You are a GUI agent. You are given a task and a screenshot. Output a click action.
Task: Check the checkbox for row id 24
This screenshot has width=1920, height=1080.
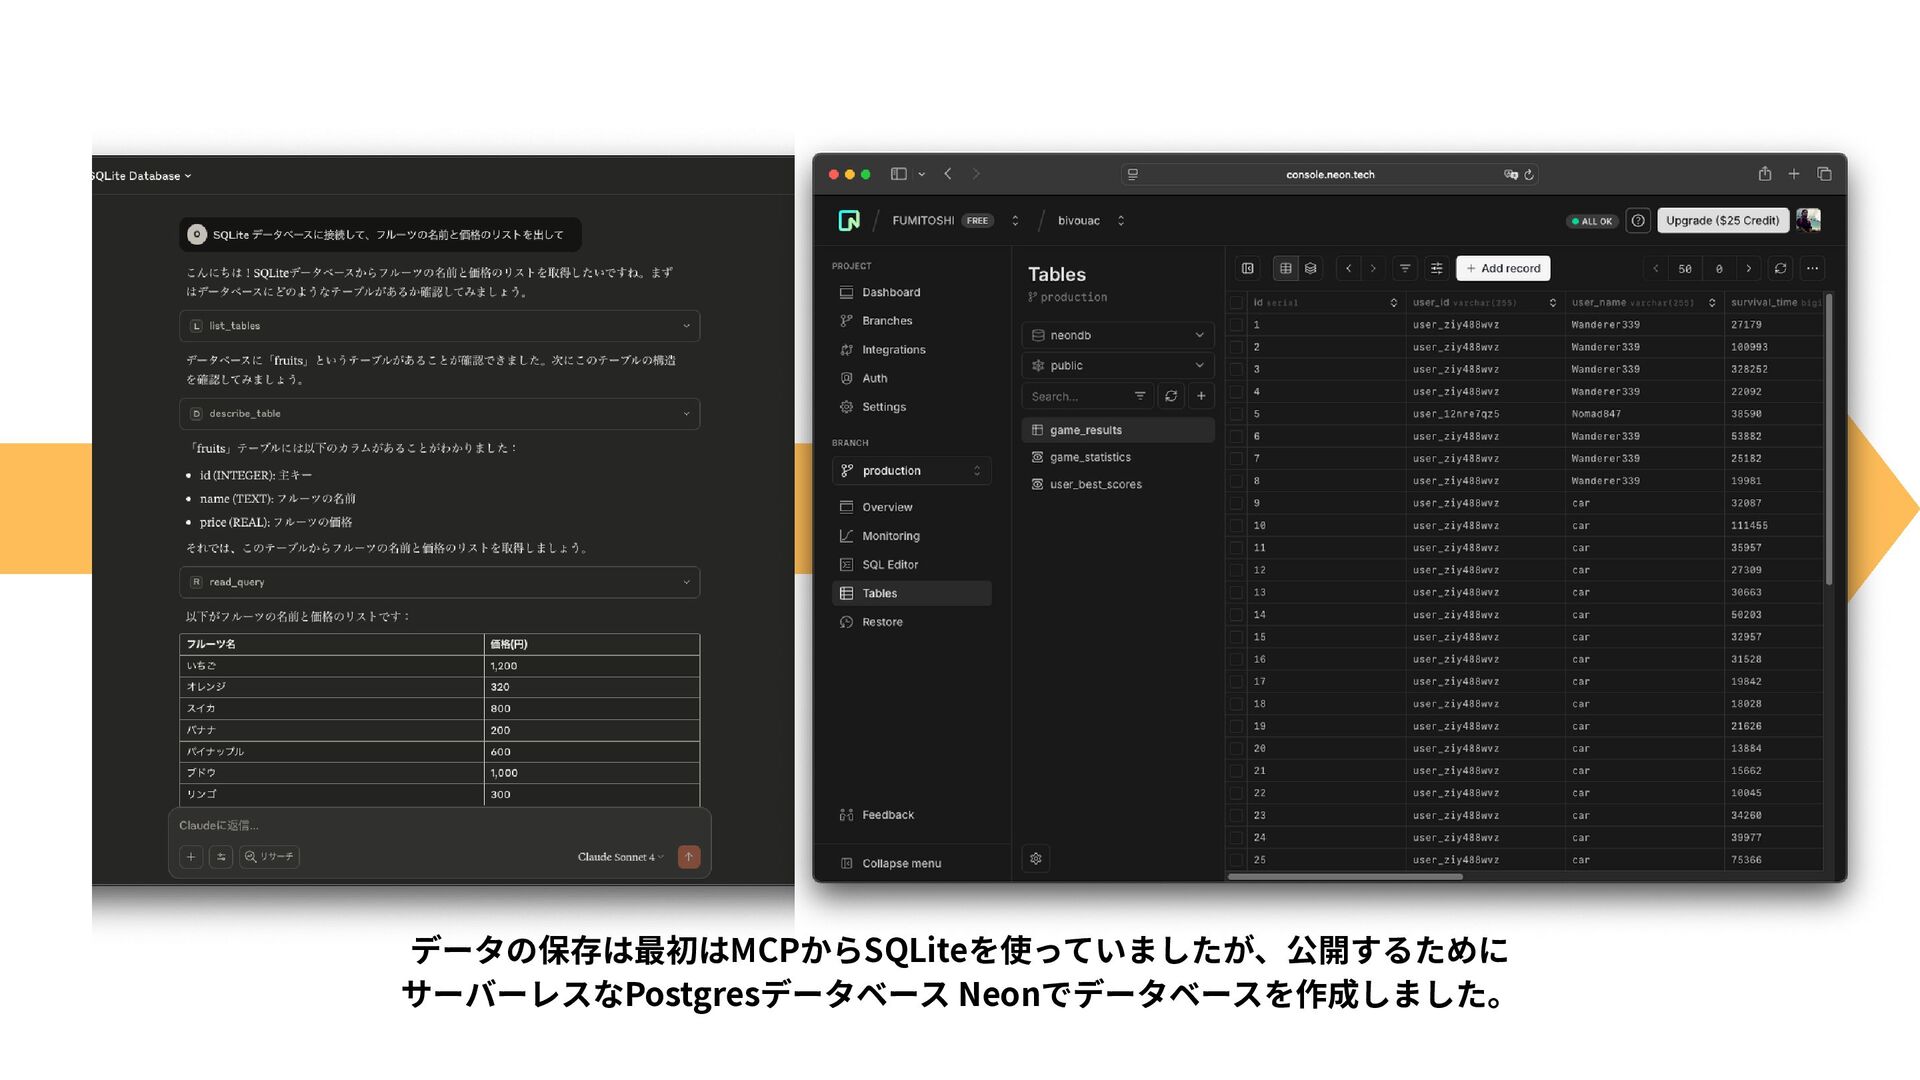[1237, 838]
